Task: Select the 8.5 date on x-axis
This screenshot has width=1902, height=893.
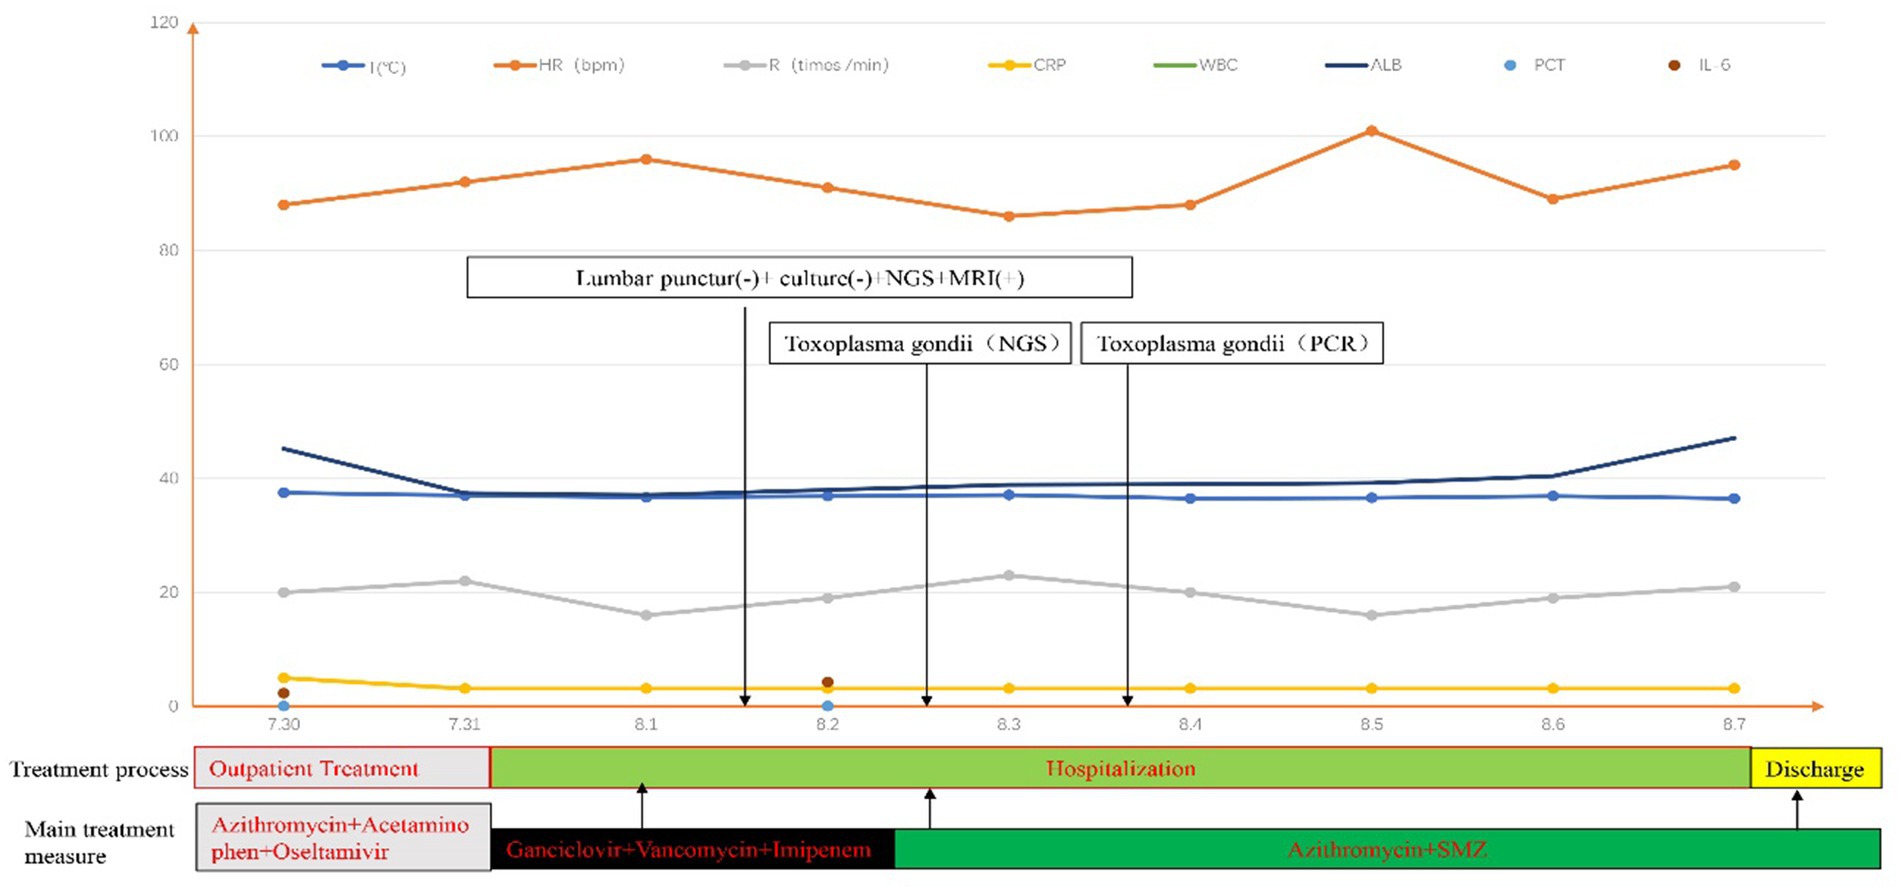Action: [1372, 724]
